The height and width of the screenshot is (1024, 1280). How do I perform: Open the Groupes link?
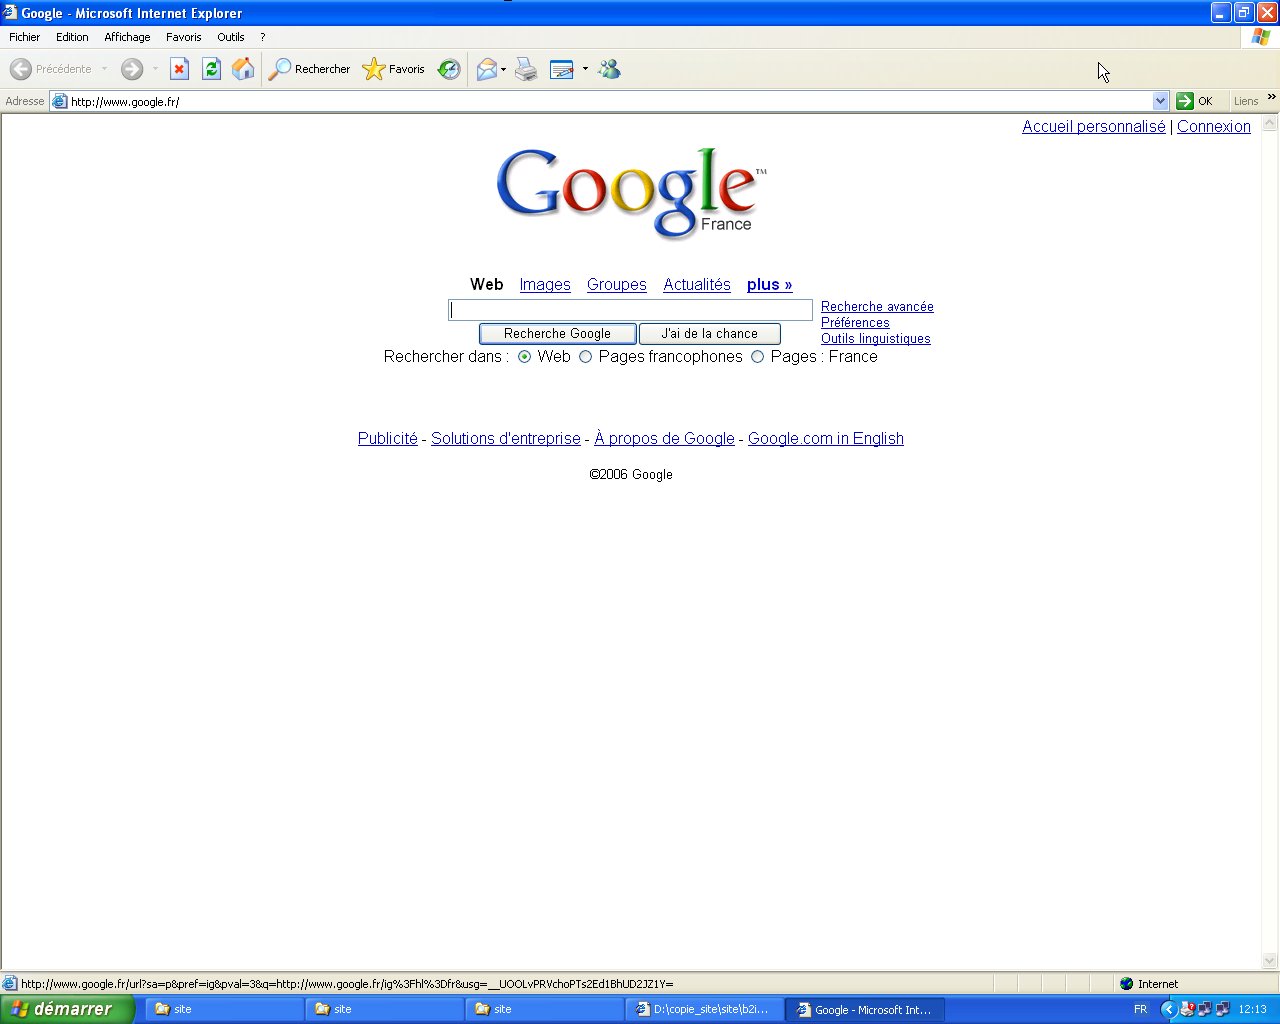click(x=617, y=285)
